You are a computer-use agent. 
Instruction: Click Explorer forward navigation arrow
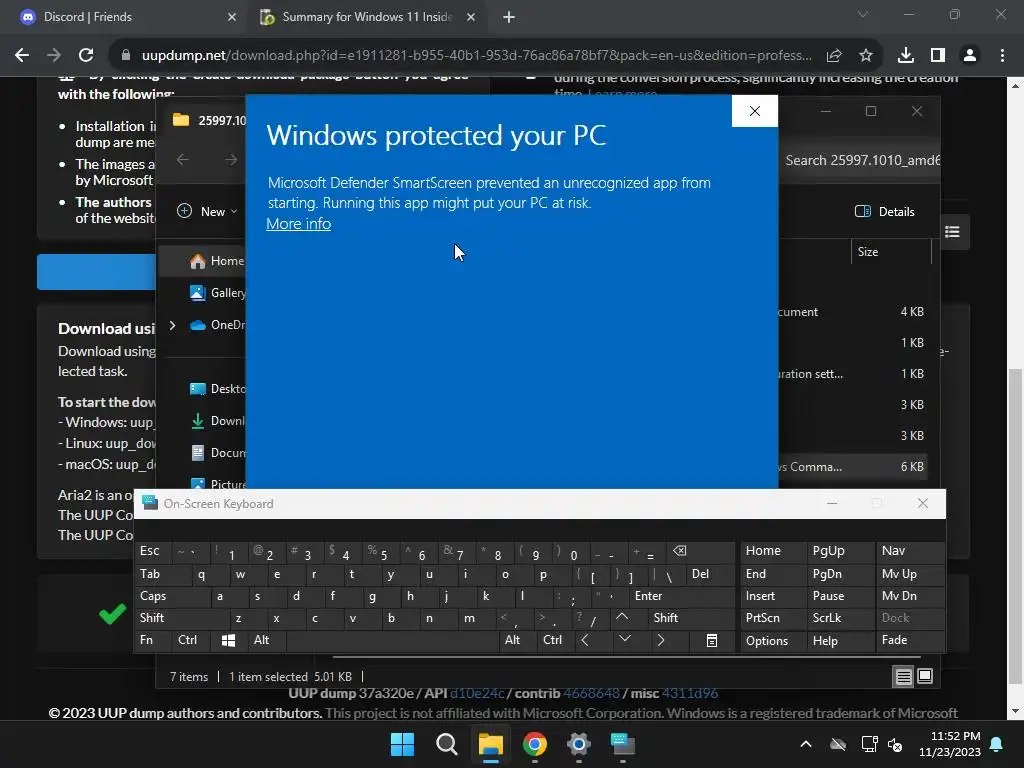coord(231,160)
